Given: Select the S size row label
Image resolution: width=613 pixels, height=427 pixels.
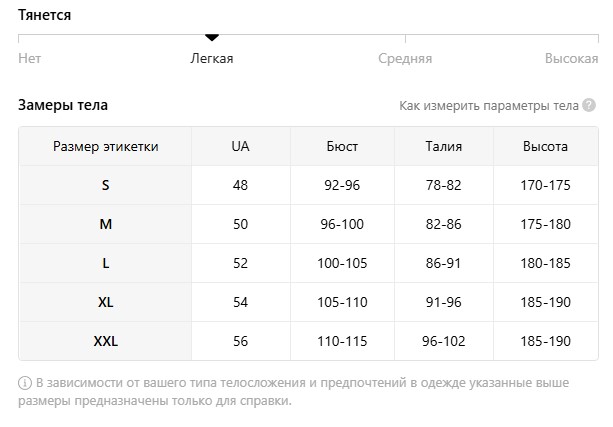Looking at the screenshot, I should point(106,185).
